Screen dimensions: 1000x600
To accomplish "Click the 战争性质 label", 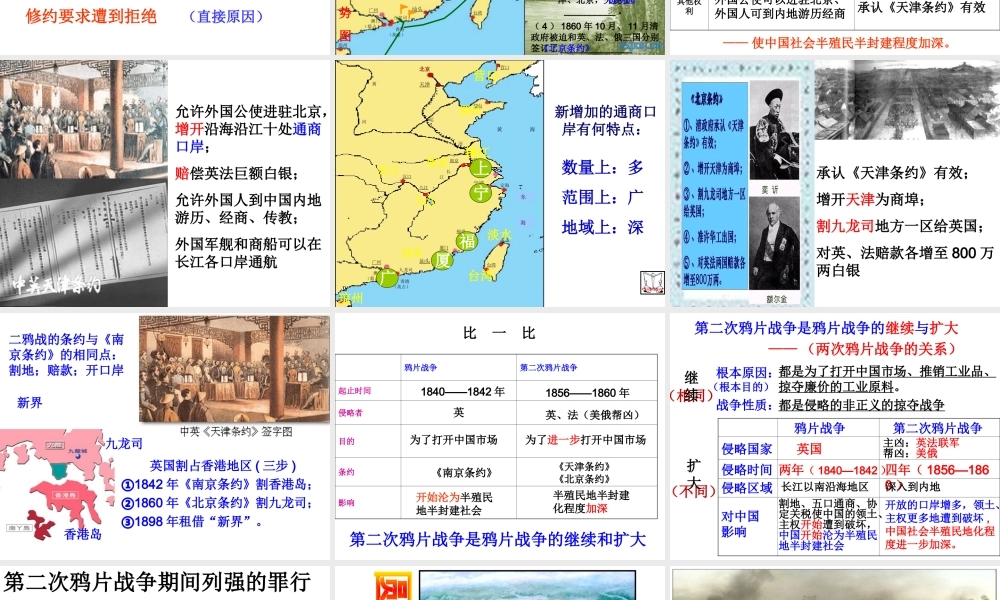I will (x=742, y=405).
